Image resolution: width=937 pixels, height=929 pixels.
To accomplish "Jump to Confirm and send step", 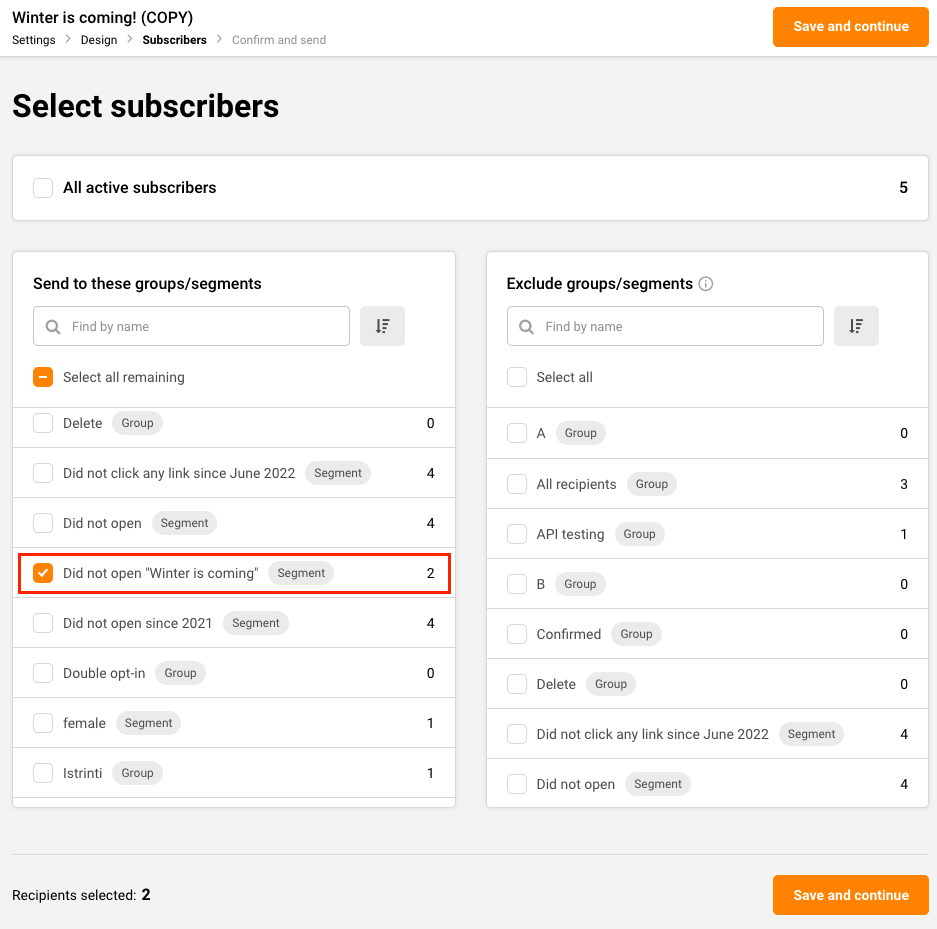I will pos(279,40).
